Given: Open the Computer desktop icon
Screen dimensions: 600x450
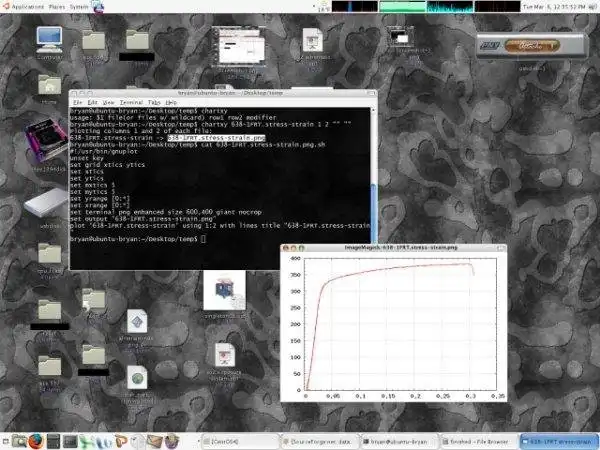Looking at the screenshot, I should 49,40.
